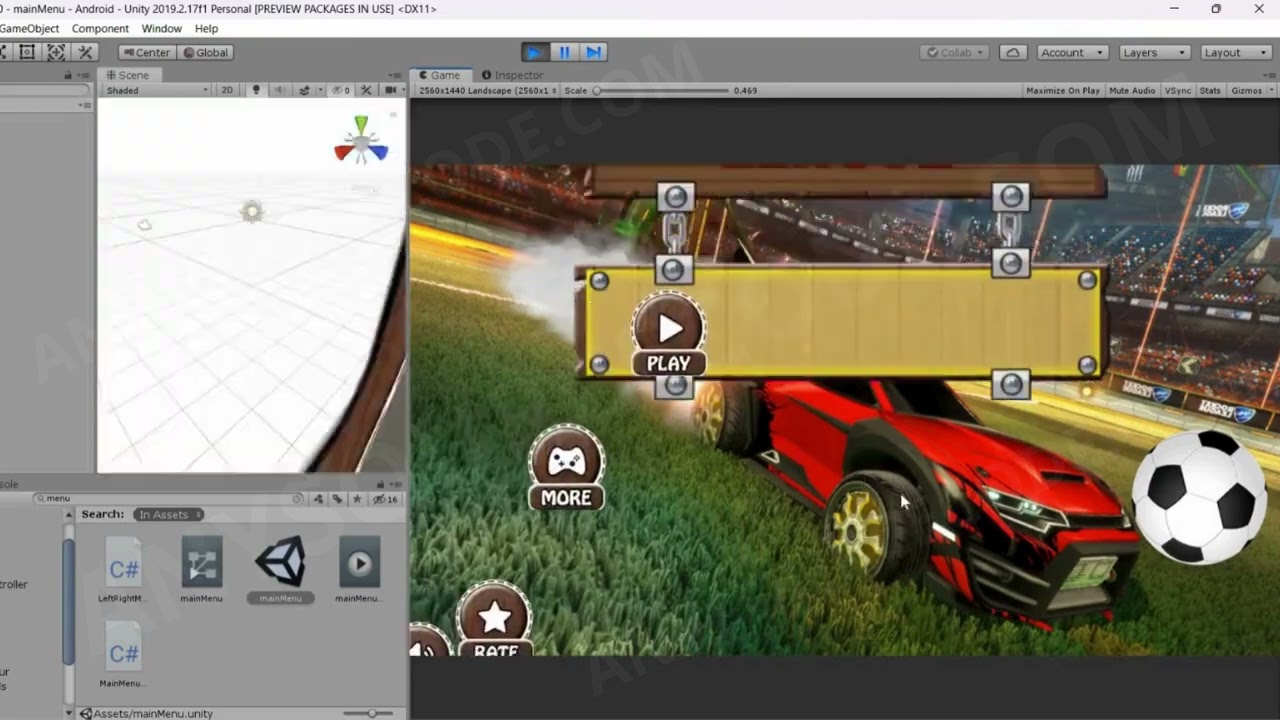Open the Collab dropdown
This screenshot has width=1280, height=720.
click(954, 52)
